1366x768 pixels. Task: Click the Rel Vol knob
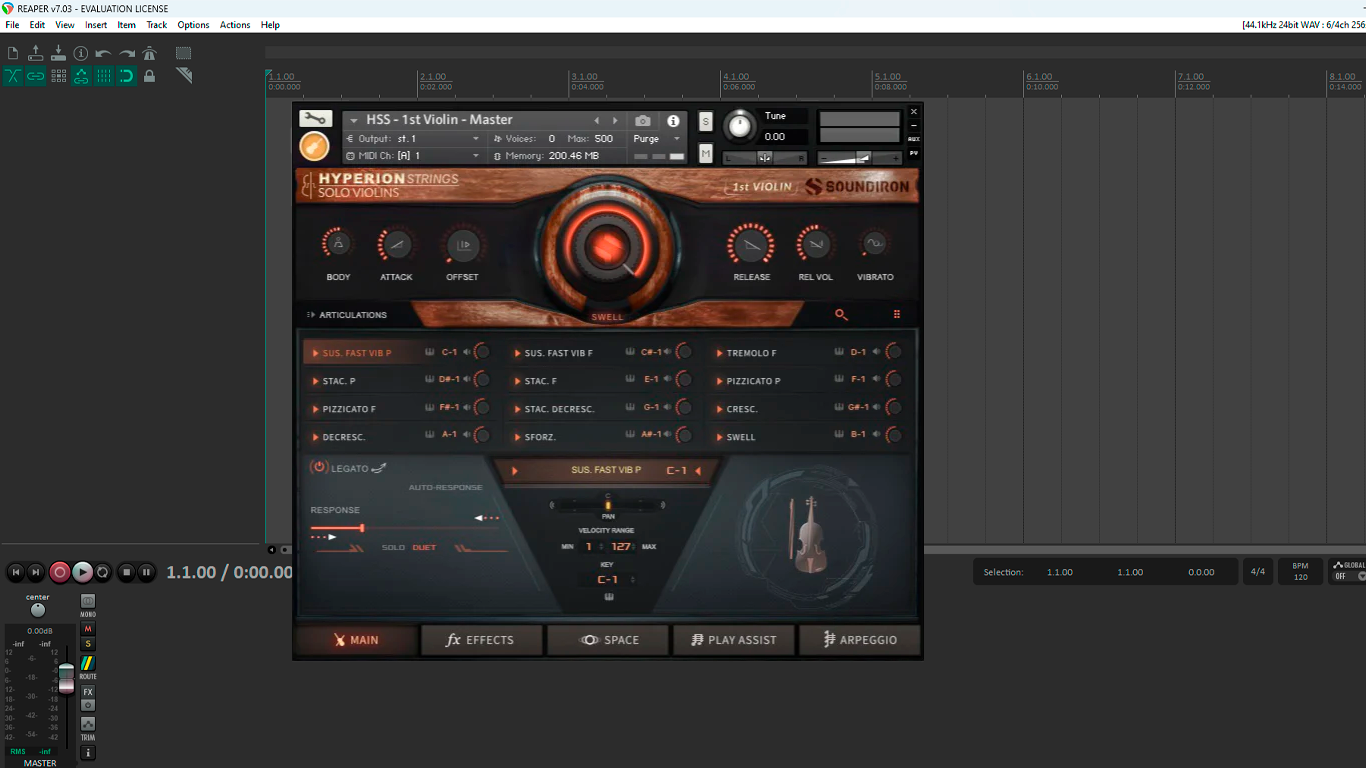815,244
